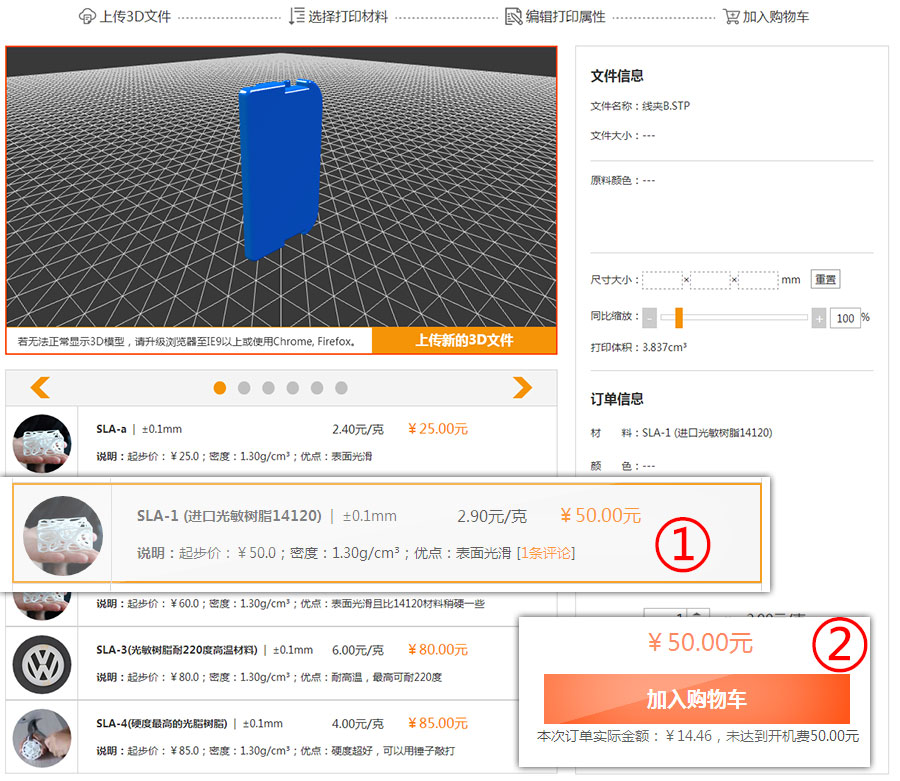Click the orange scale slider handle
The height and width of the screenshot is (781, 900).
click(x=679, y=318)
